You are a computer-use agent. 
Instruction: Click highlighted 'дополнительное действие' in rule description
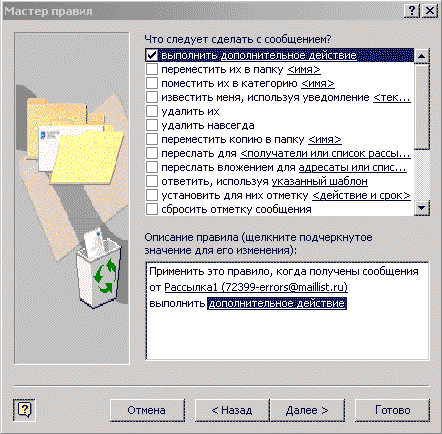click(x=277, y=304)
